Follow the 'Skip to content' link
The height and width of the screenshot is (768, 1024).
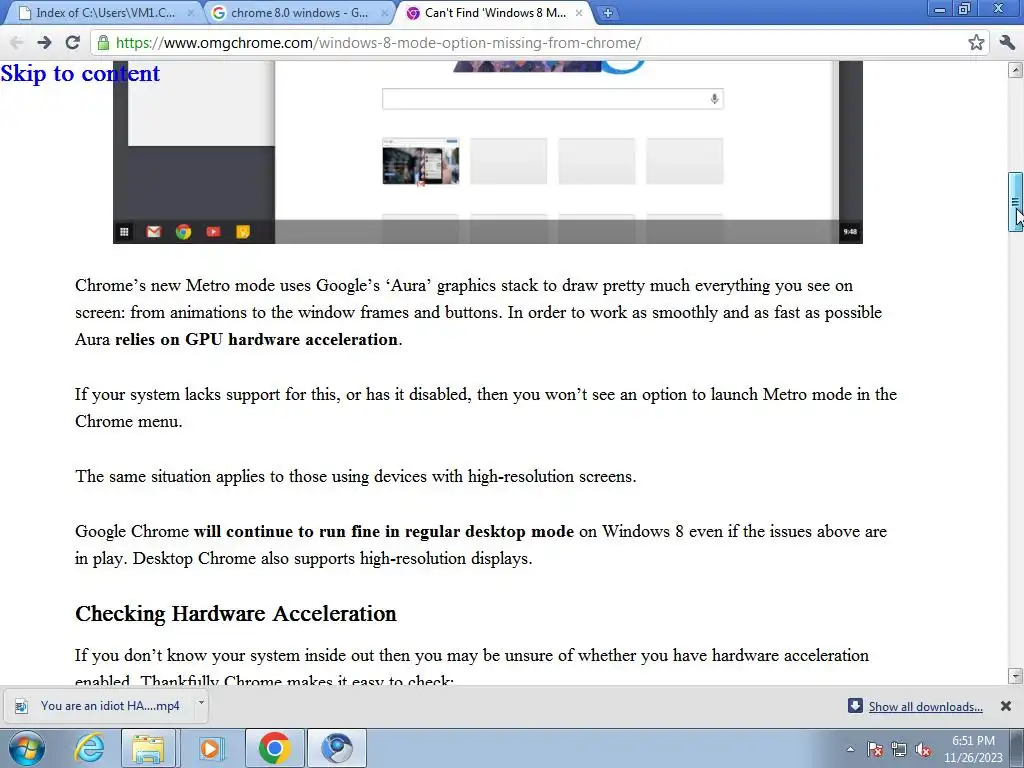[x=80, y=73]
